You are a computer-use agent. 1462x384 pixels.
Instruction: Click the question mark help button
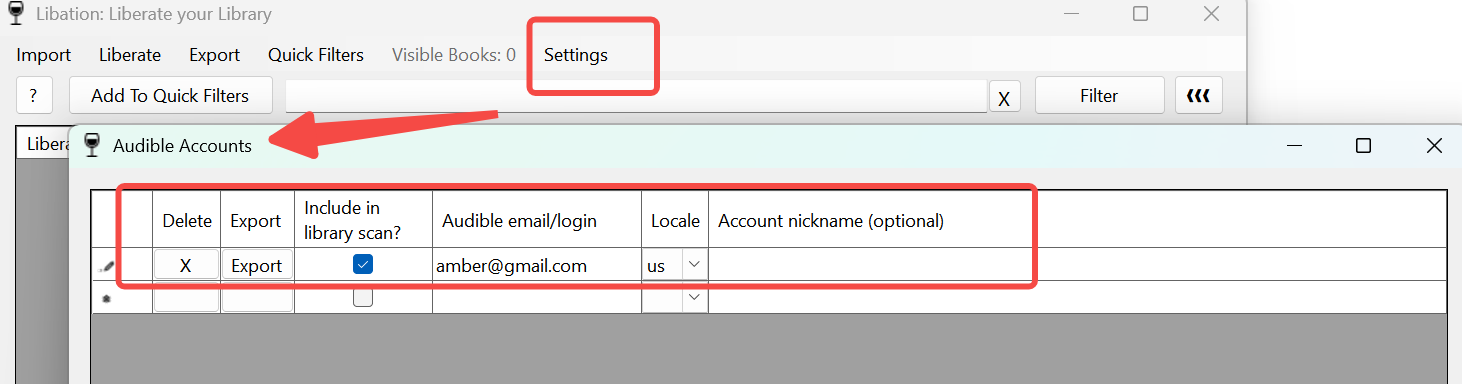point(34,96)
